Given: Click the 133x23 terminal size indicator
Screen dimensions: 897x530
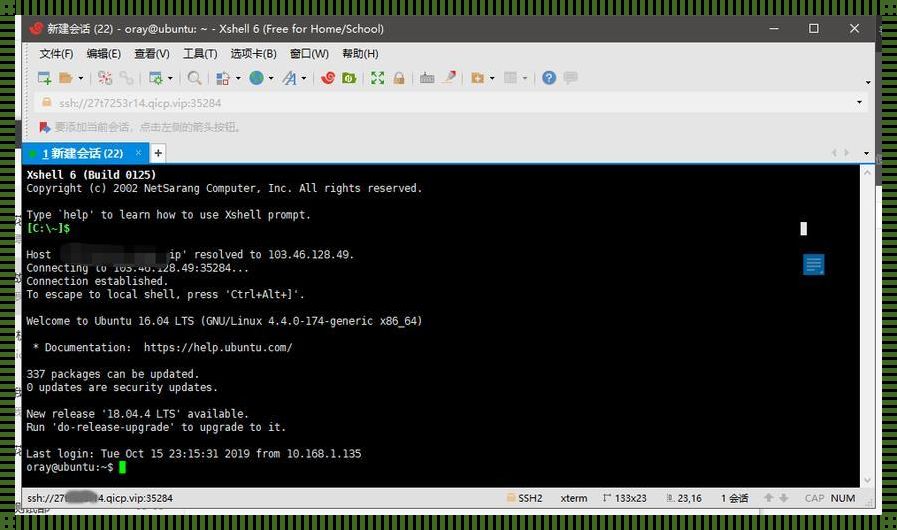Looking at the screenshot, I should [624, 499].
